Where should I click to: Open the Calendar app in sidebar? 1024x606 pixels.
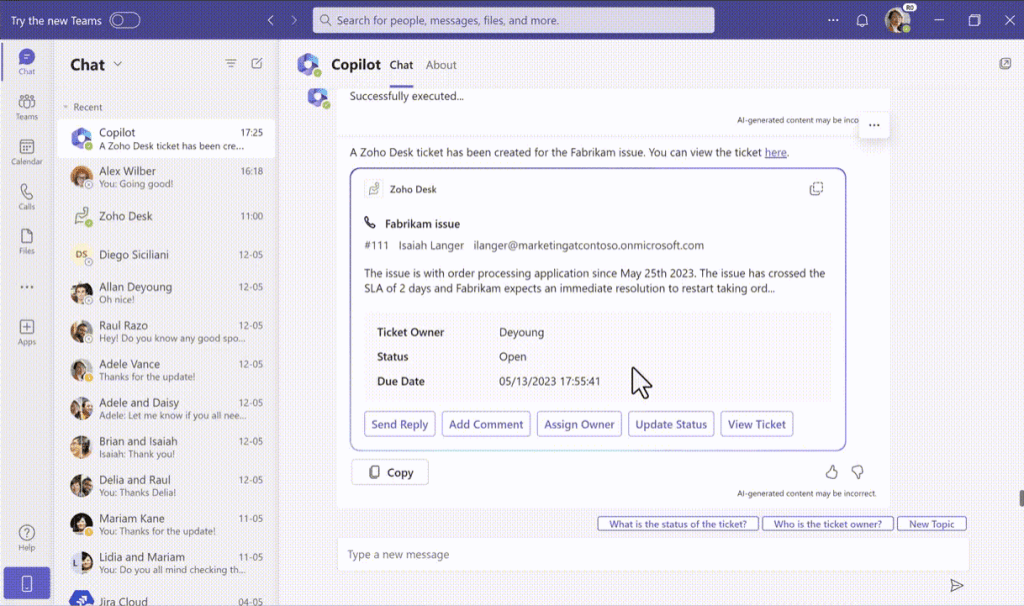27,151
